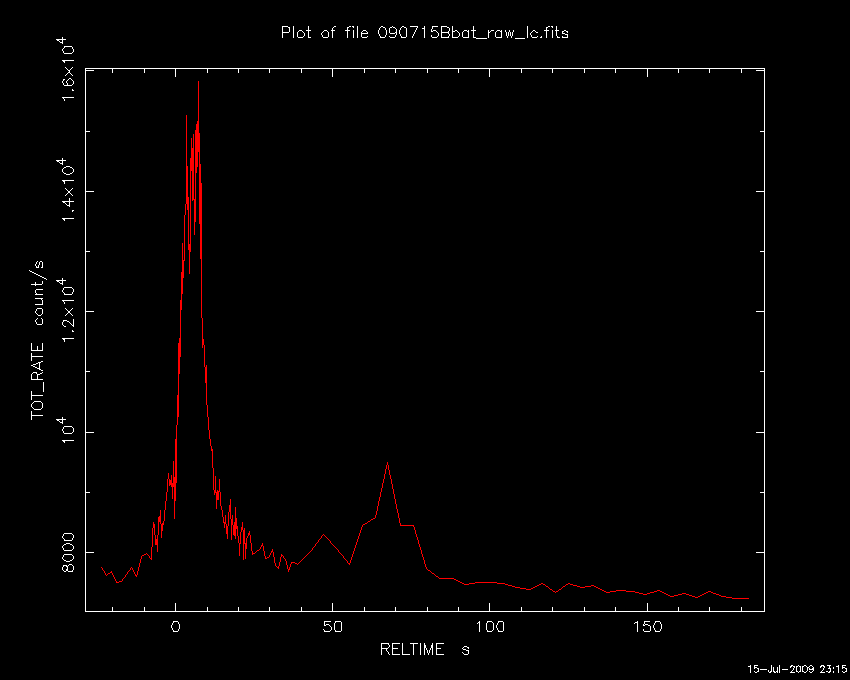The image size is (850, 680).
Task: Click x-axis tick label 150
Action: [647, 627]
